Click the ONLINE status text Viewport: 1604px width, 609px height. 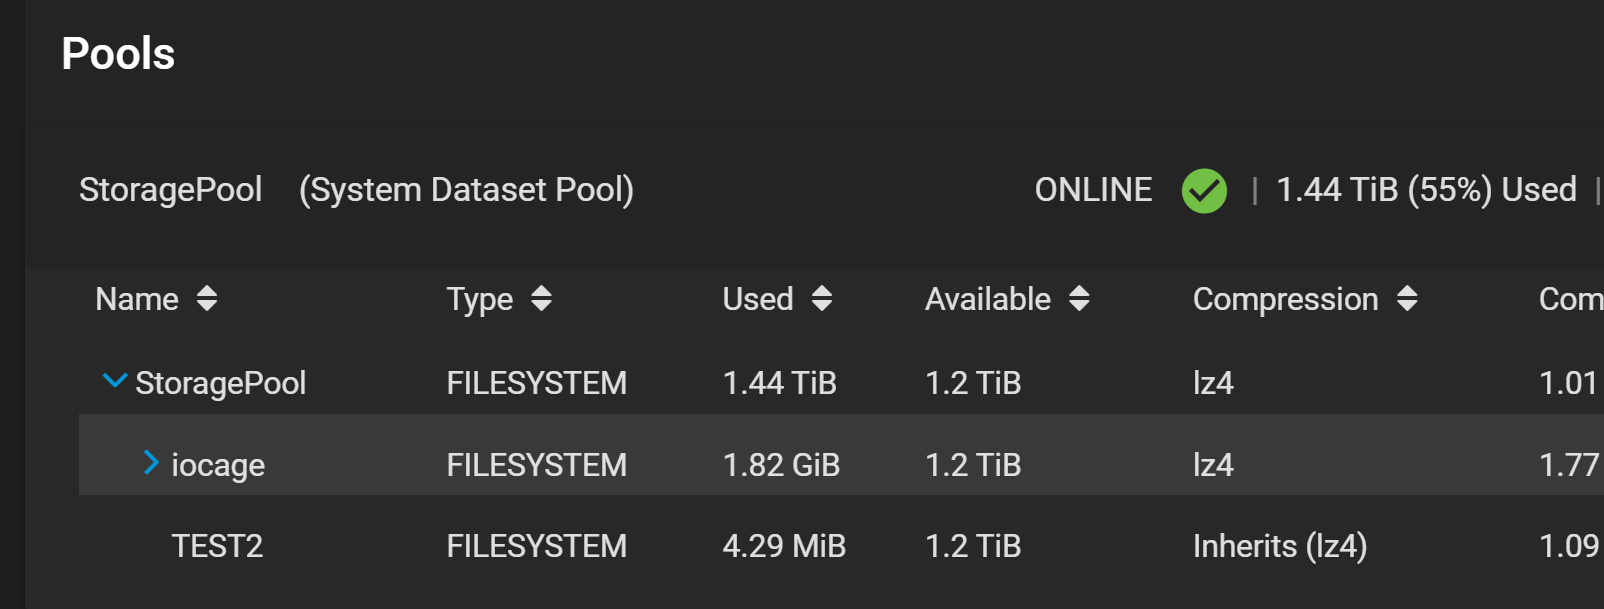(x=1093, y=190)
